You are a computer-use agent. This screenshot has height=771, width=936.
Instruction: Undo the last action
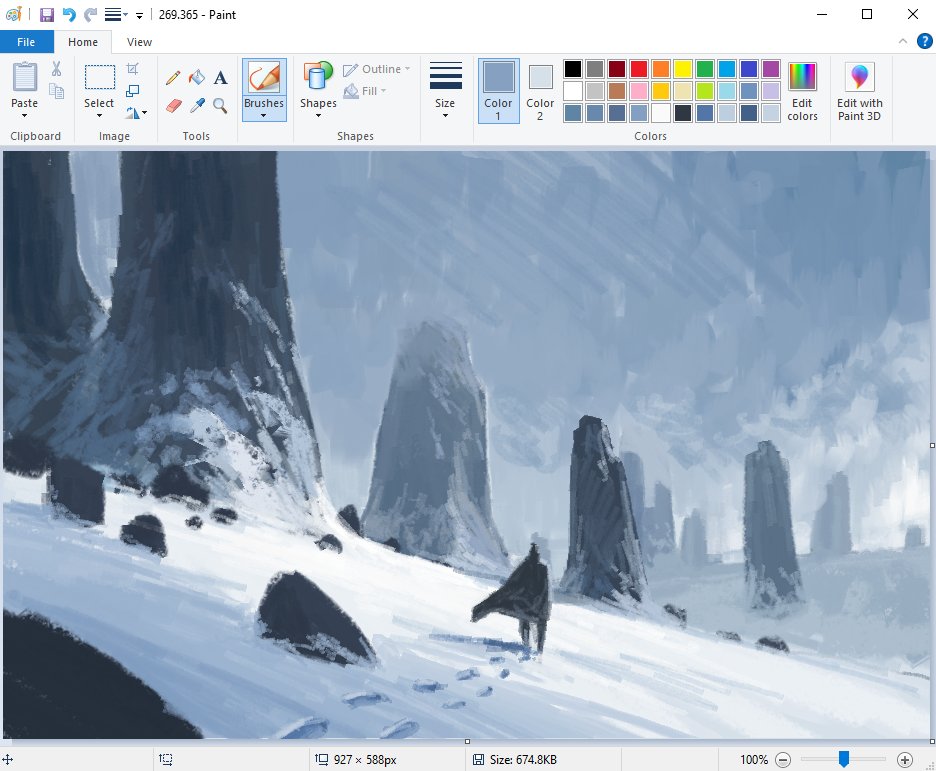coord(69,14)
